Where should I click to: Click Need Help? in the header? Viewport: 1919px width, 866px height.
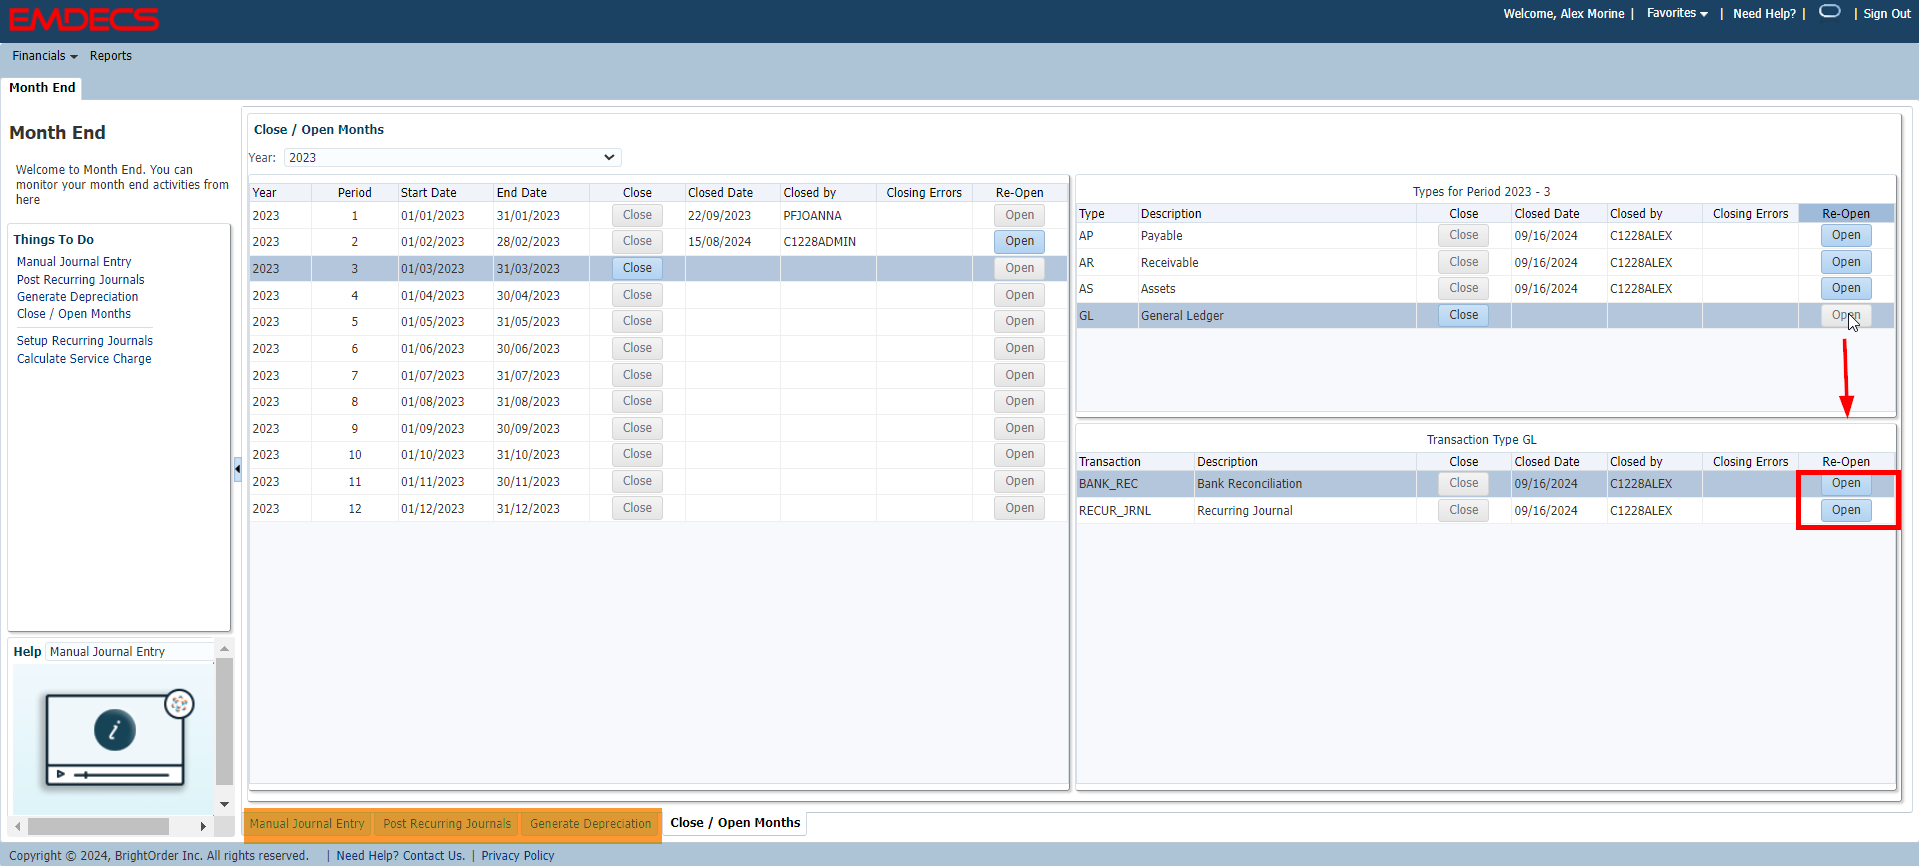point(1764,14)
